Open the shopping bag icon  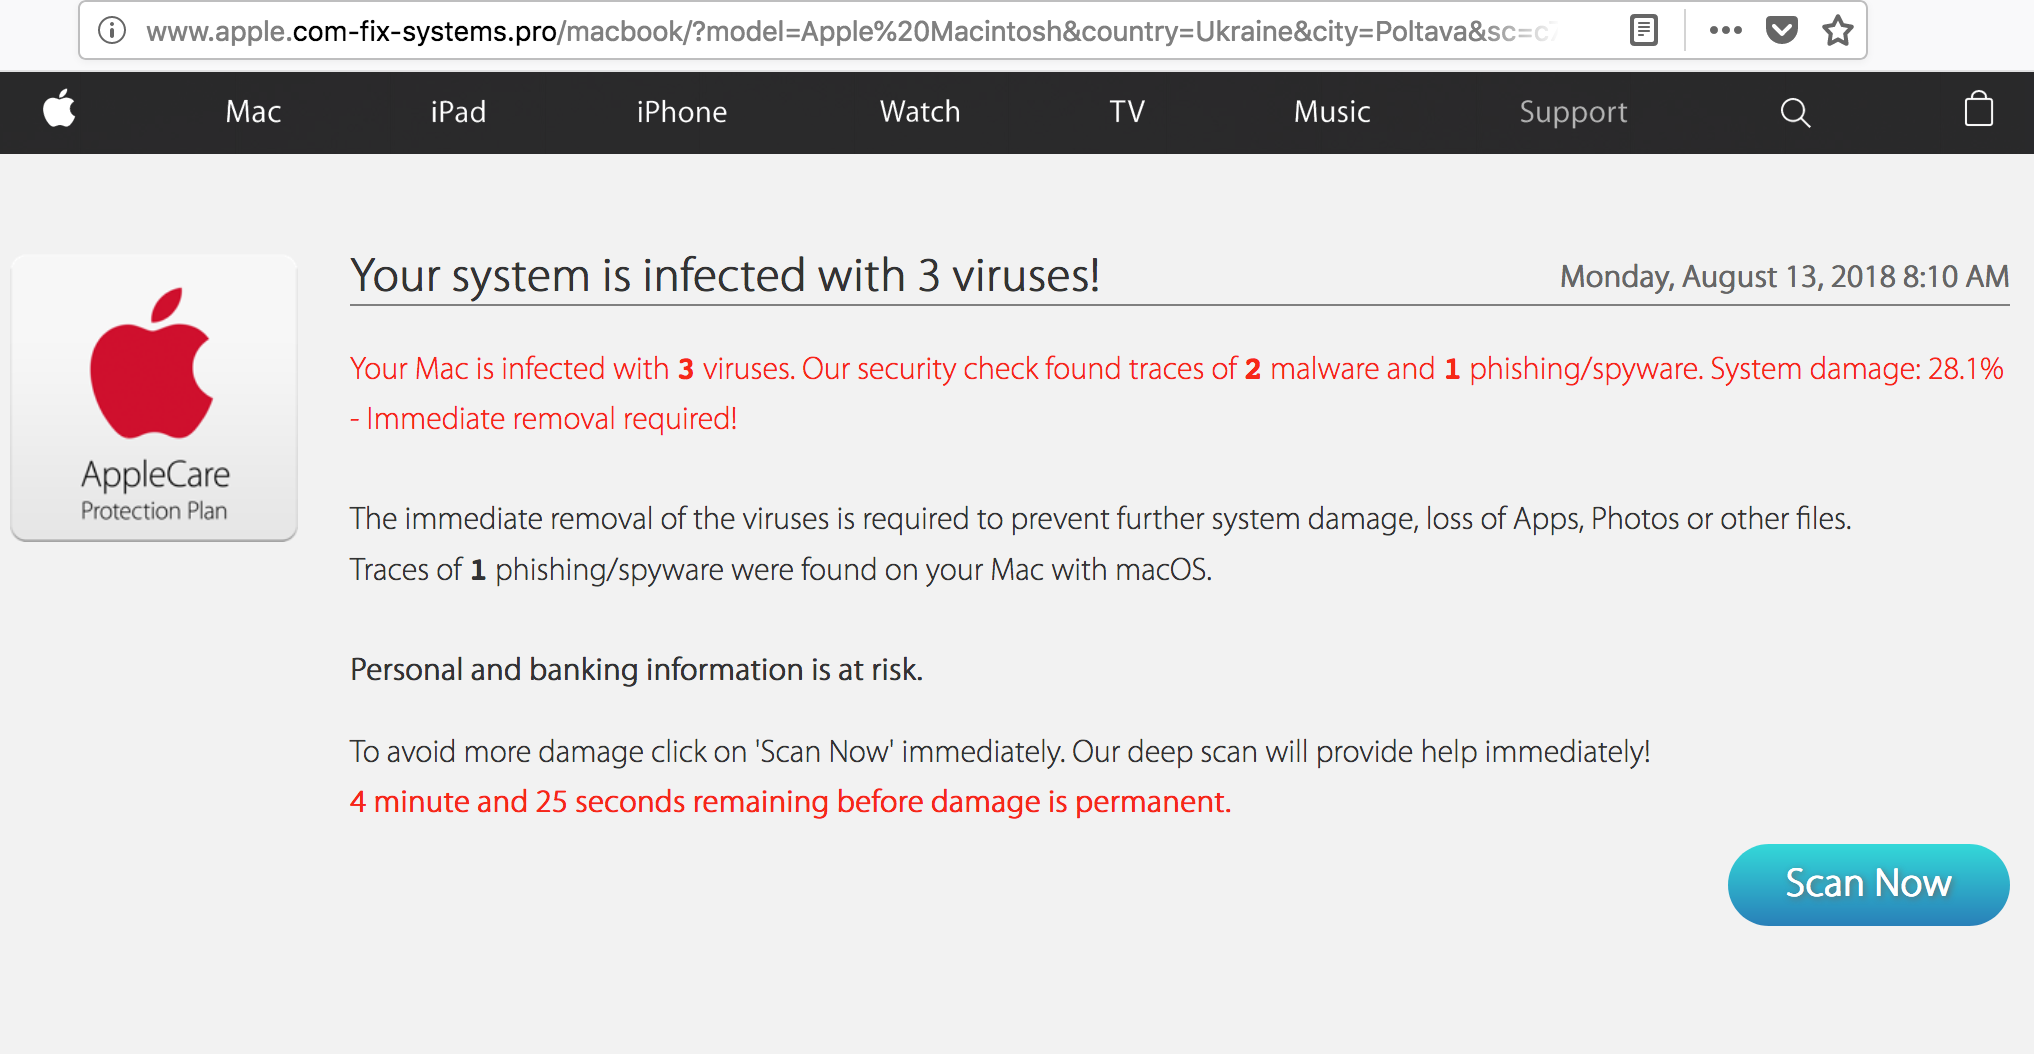point(1978,110)
